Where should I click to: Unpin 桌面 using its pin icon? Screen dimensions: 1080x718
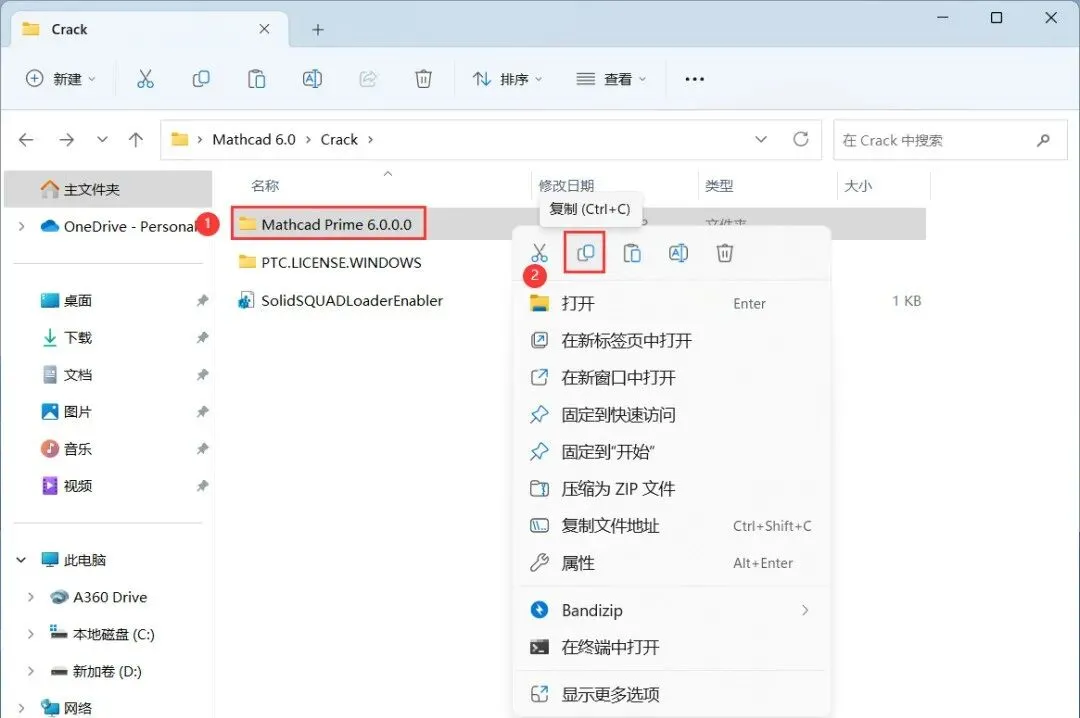coord(202,300)
